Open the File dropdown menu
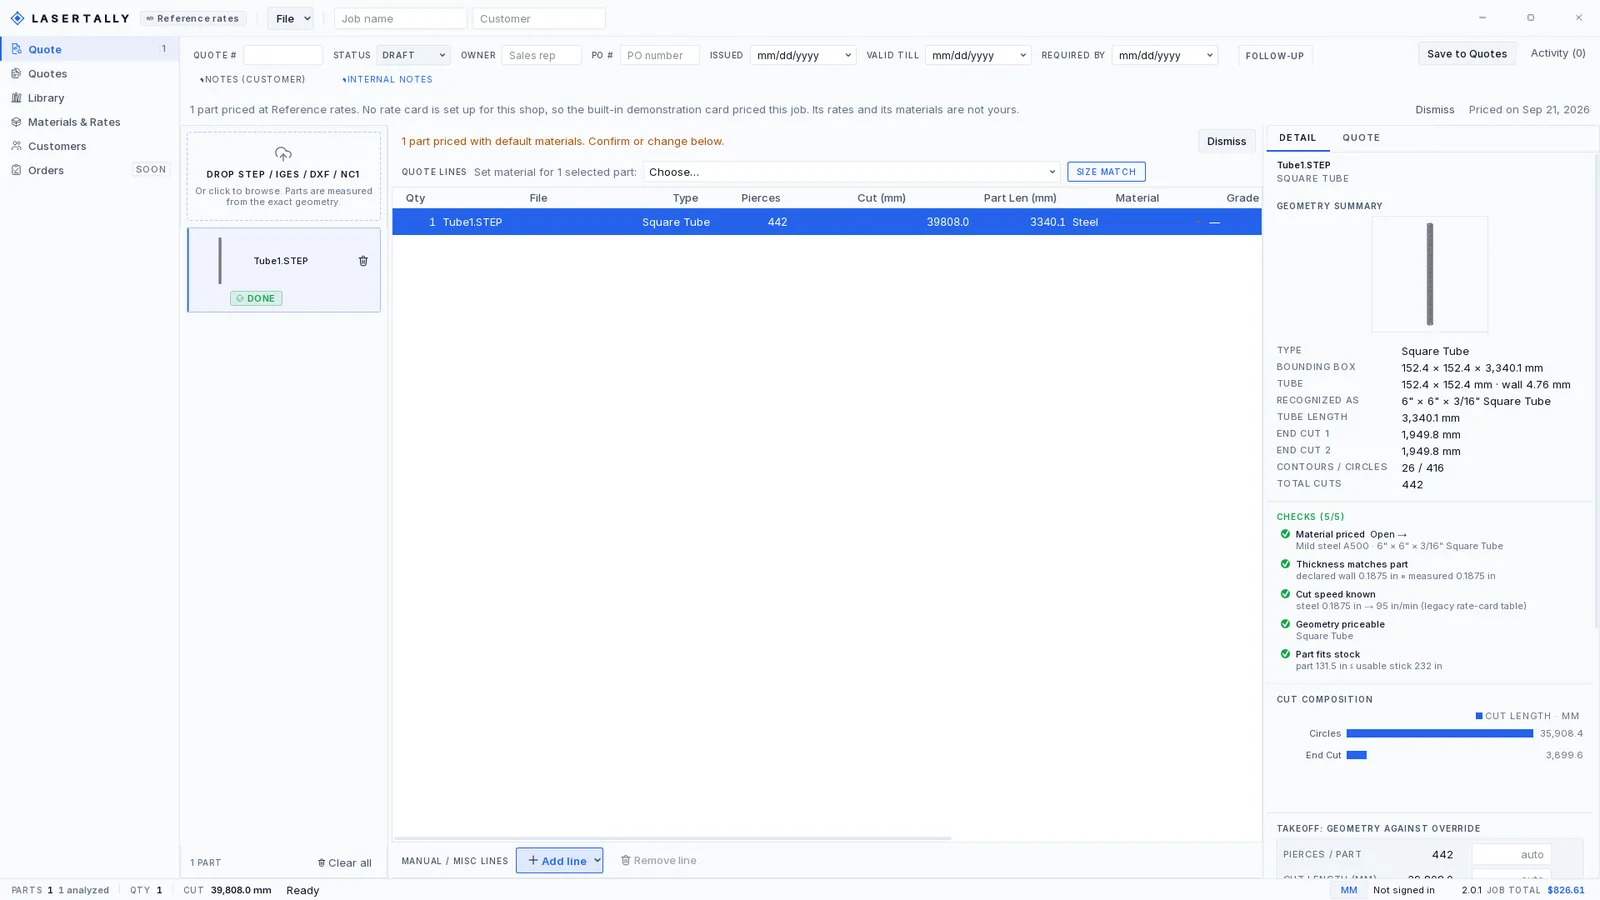 [291, 18]
